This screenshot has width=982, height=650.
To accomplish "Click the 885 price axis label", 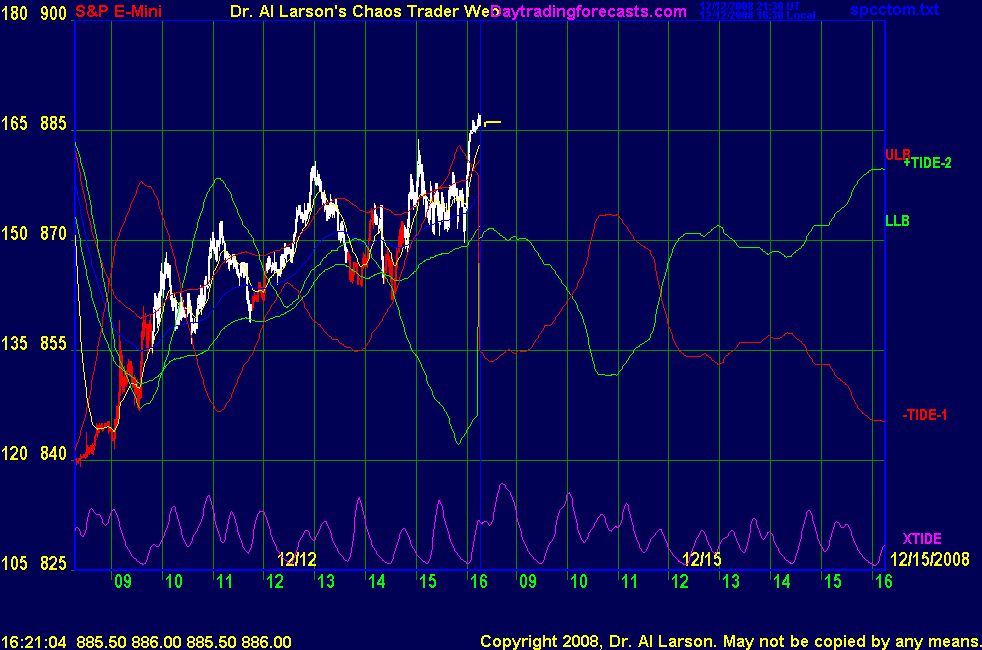I will [x=53, y=124].
